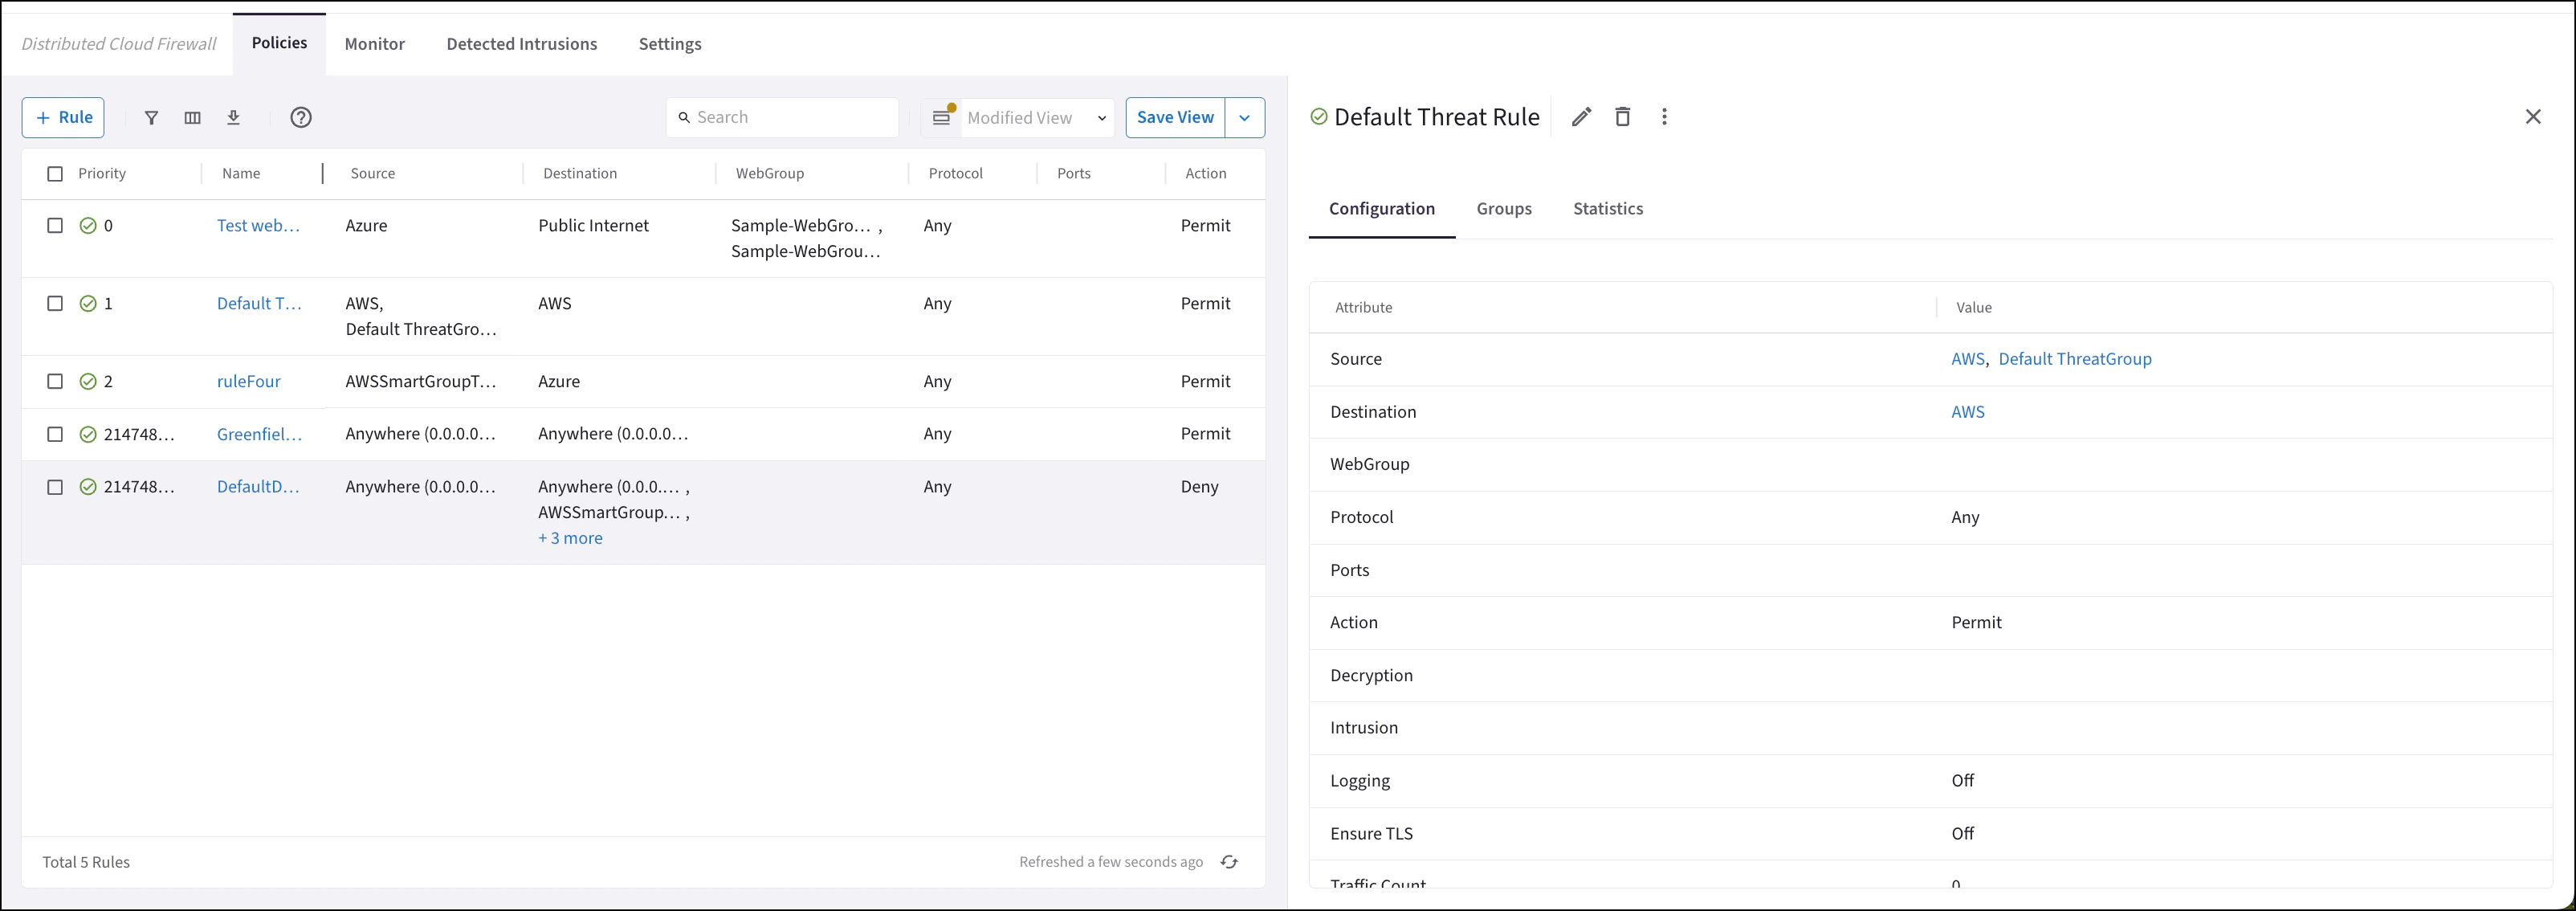This screenshot has height=911, width=2576.
Task: Open the column chooser icon
Action: [193, 118]
